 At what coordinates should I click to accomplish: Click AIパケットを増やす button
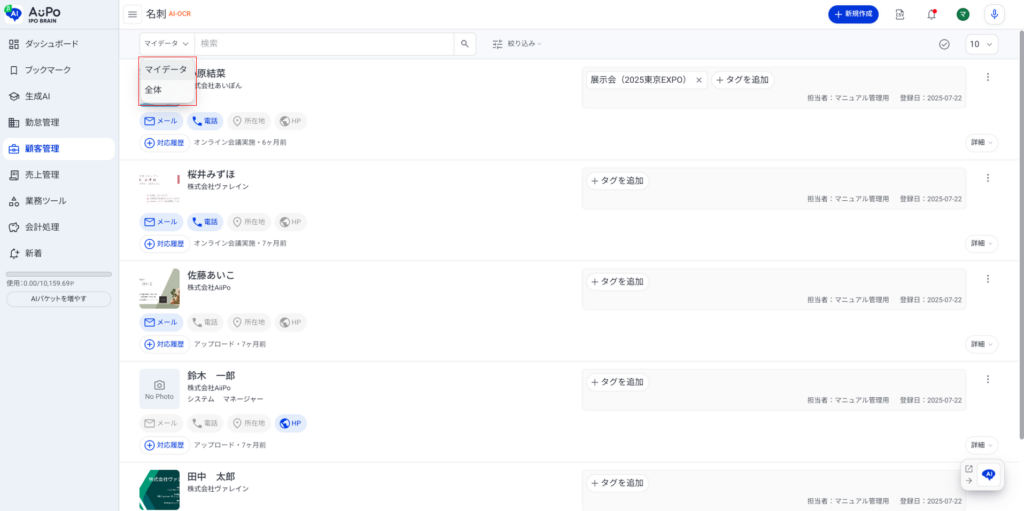(59, 299)
